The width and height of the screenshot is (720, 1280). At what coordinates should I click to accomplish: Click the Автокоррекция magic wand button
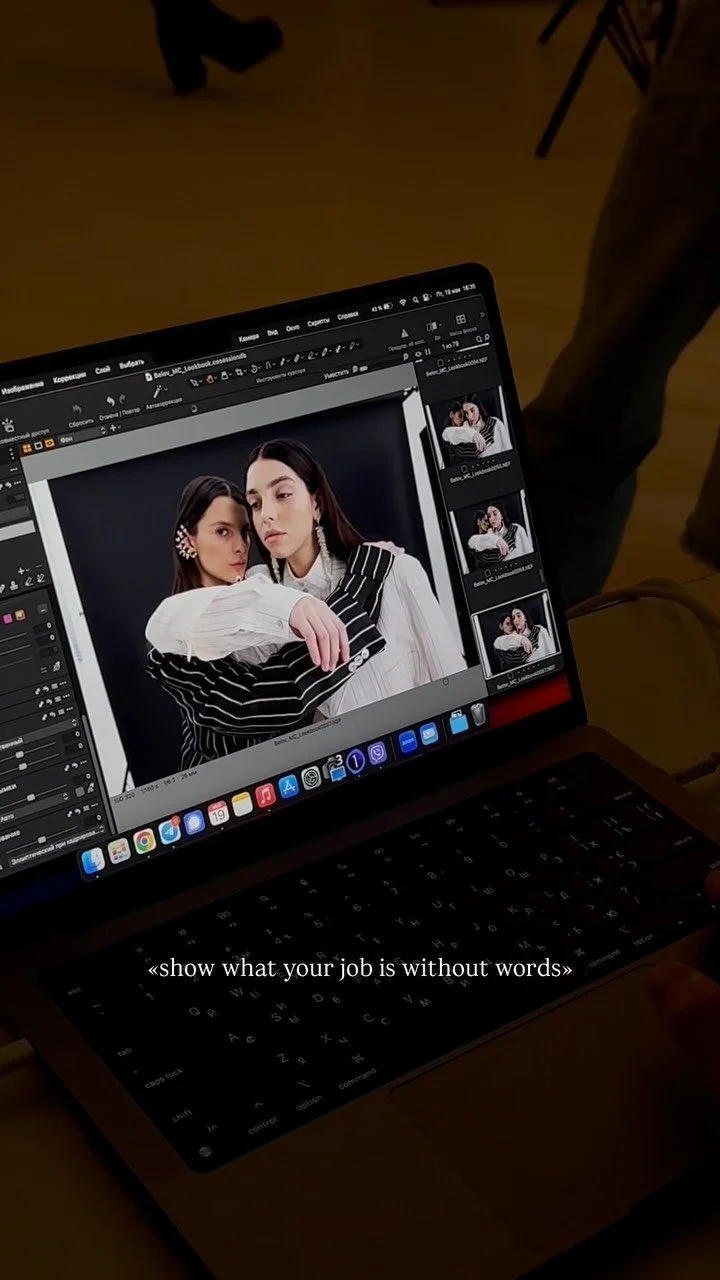tap(158, 391)
